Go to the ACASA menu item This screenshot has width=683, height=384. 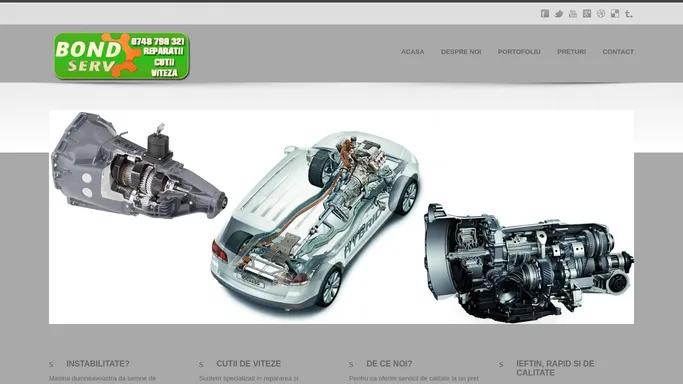(413, 51)
